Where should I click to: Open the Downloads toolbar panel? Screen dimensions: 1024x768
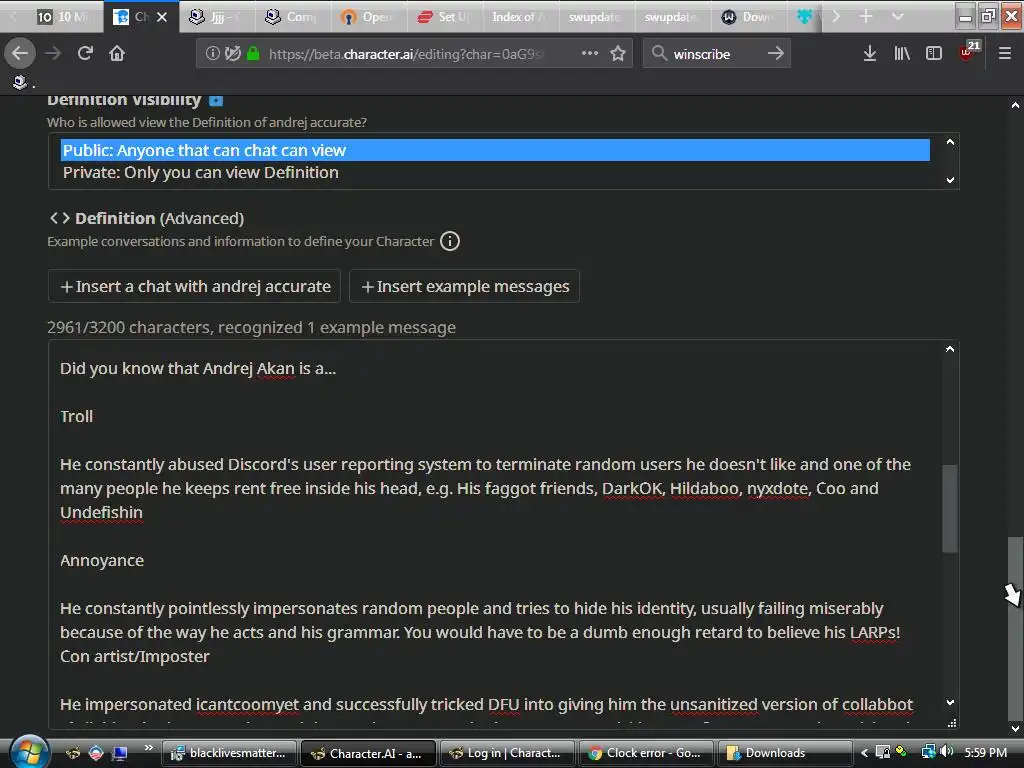coord(869,54)
